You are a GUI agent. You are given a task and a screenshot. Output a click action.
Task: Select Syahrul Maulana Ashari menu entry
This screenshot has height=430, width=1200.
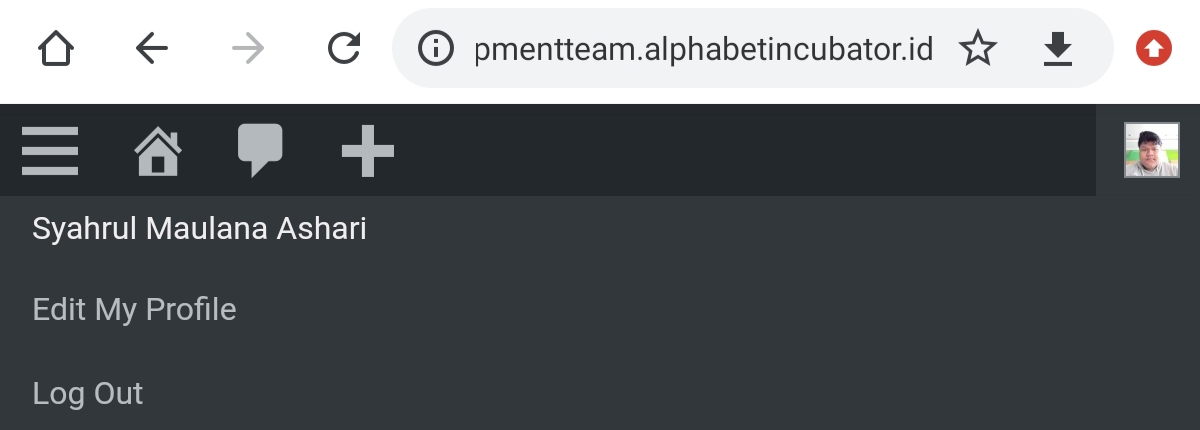(x=200, y=229)
